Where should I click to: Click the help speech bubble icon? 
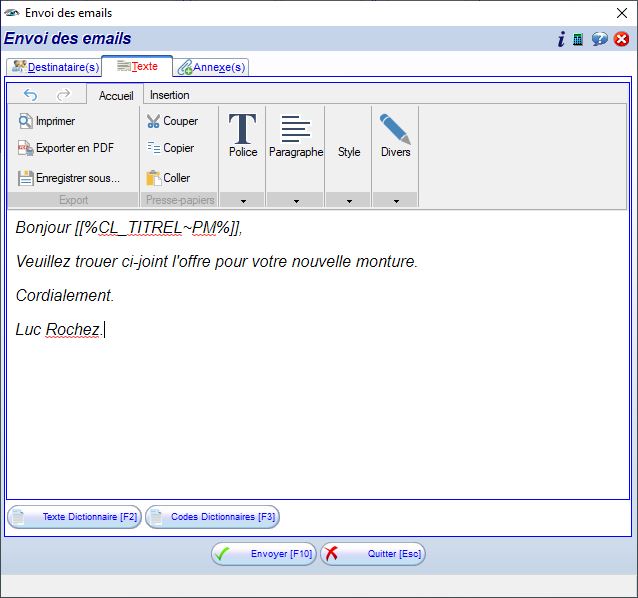tap(599, 39)
